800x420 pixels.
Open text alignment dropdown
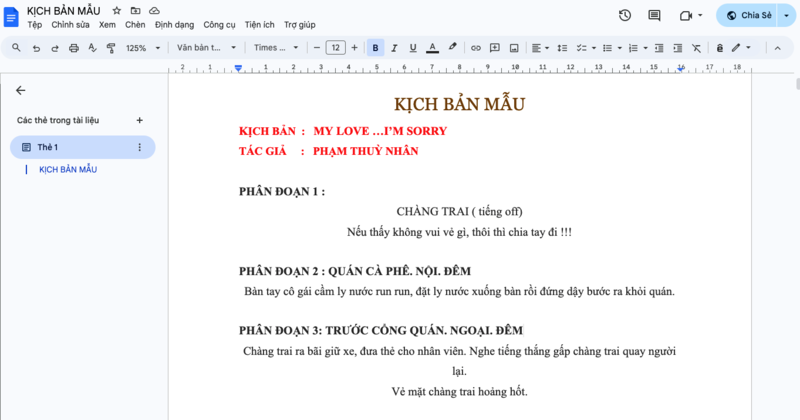[x=540, y=48]
